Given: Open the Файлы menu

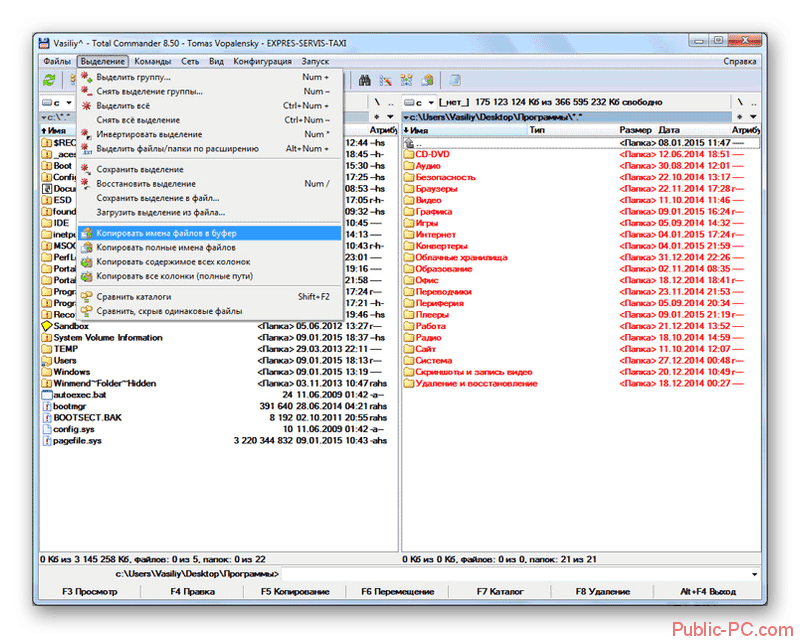Looking at the screenshot, I should (x=57, y=61).
